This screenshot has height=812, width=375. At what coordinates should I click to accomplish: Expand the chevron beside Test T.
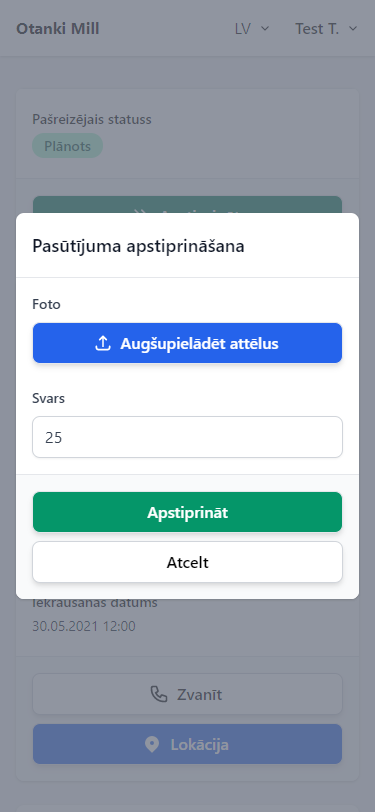[x=353, y=28]
